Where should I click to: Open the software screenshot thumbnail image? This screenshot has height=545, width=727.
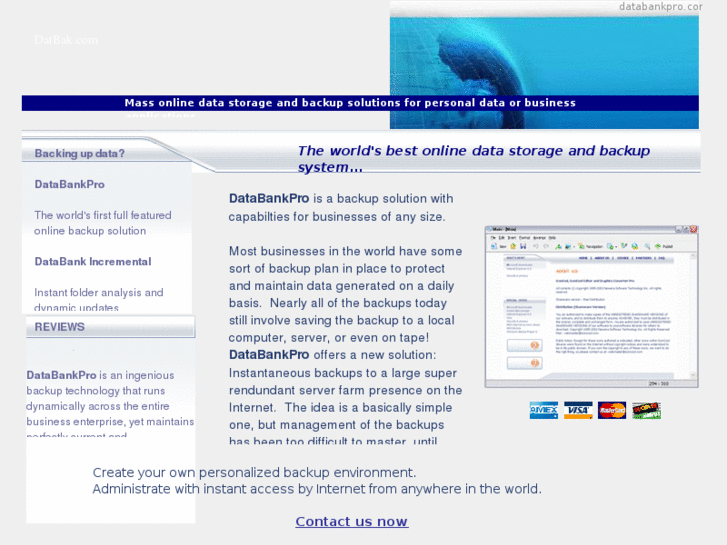click(x=592, y=307)
